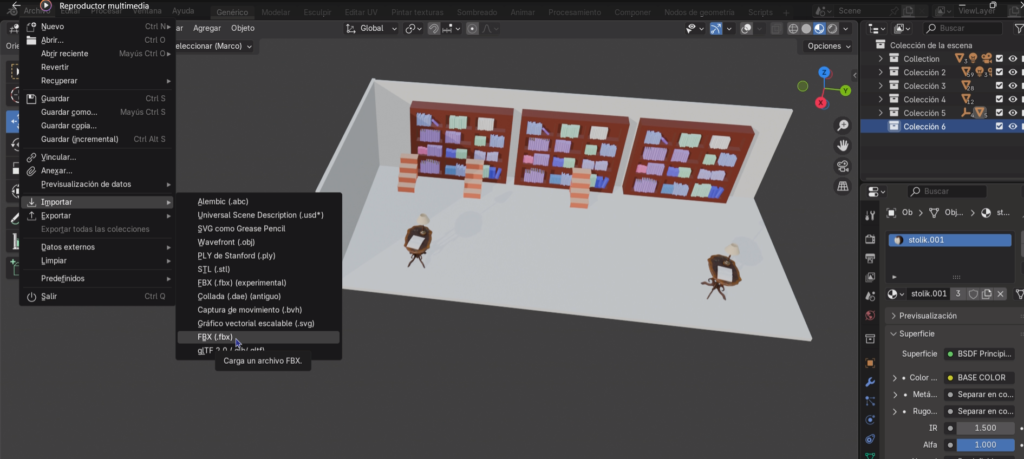
Task: Click the BASE COLOR texture button
Action: point(980,378)
